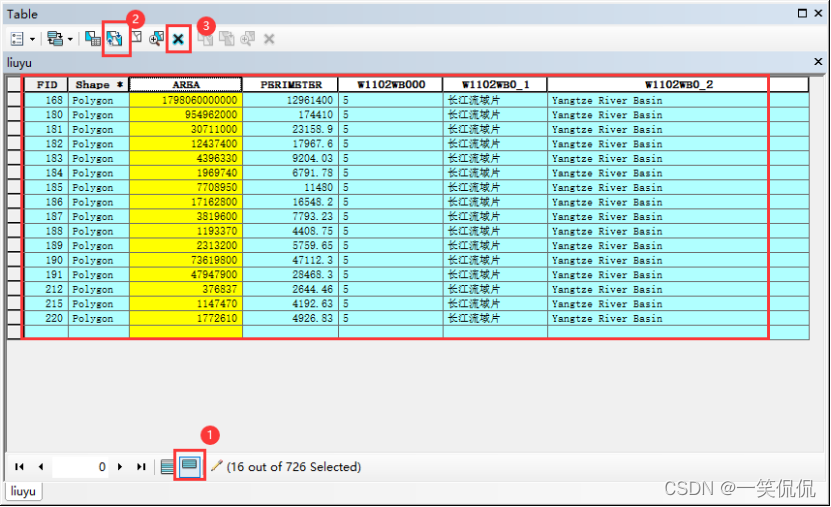Click 长江流域片 cell in FID 182 row
Image resolution: width=831 pixels, height=507 pixels.
point(495,144)
